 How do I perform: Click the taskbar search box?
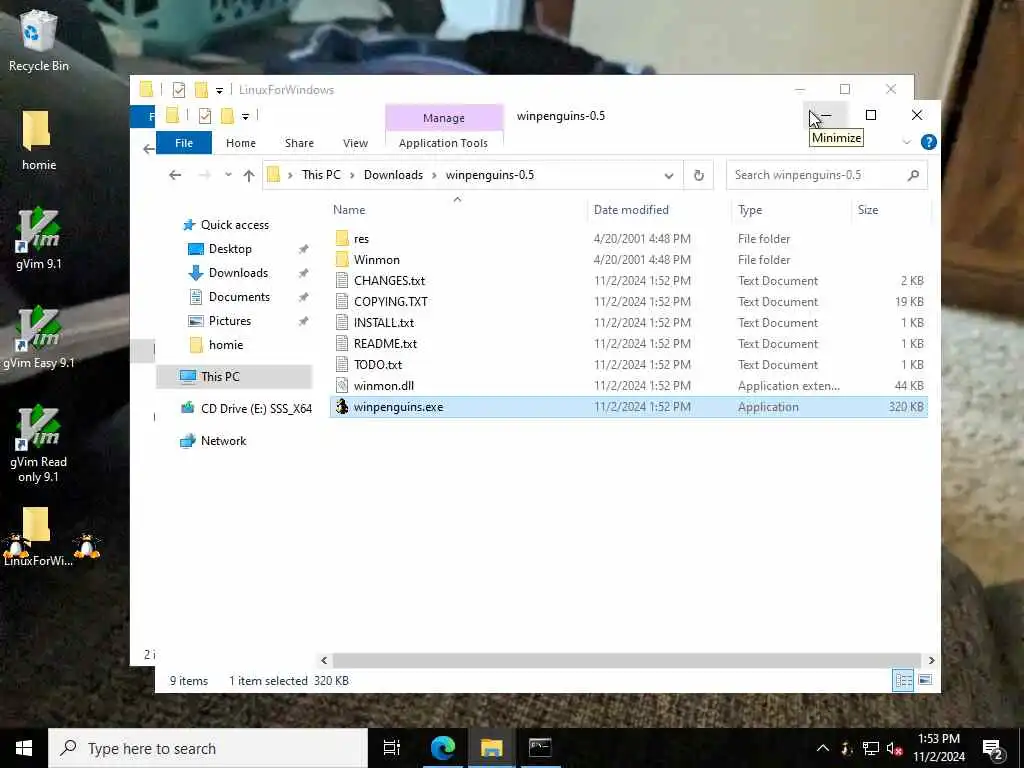pos(208,748)
